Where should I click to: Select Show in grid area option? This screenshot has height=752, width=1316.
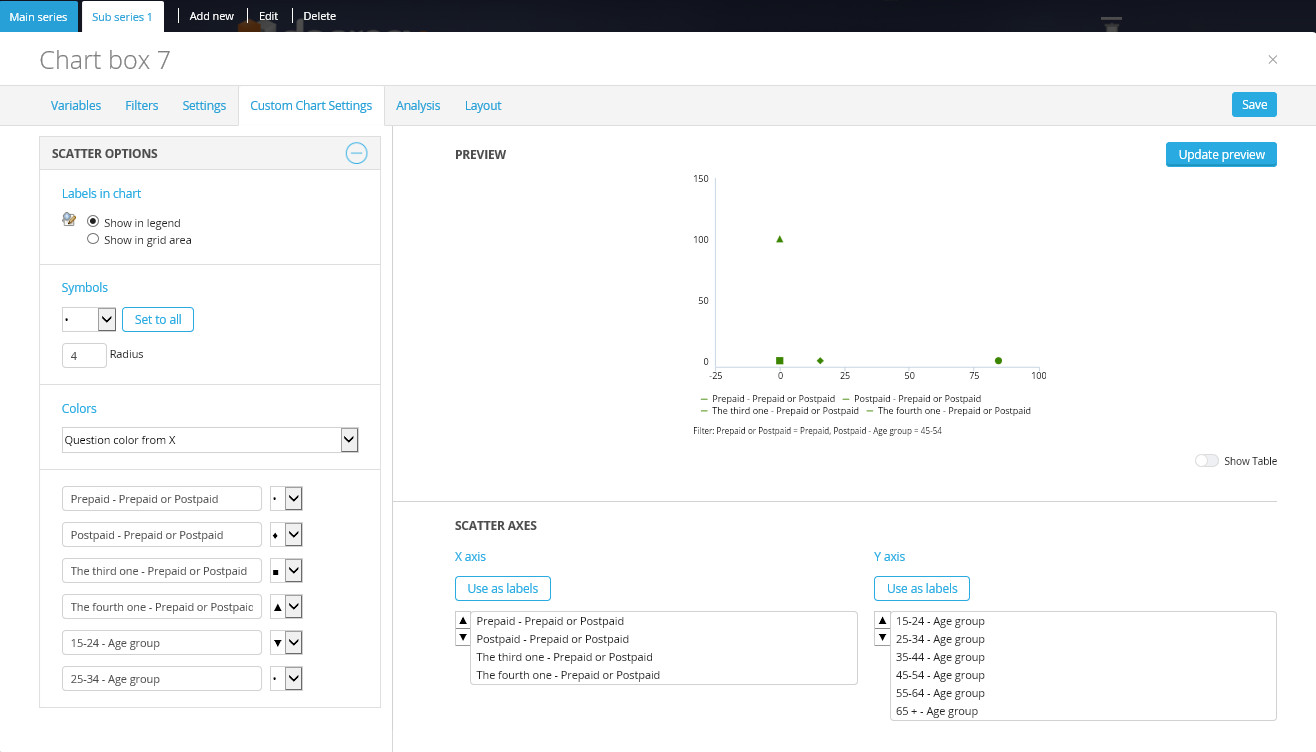(93, 240)
